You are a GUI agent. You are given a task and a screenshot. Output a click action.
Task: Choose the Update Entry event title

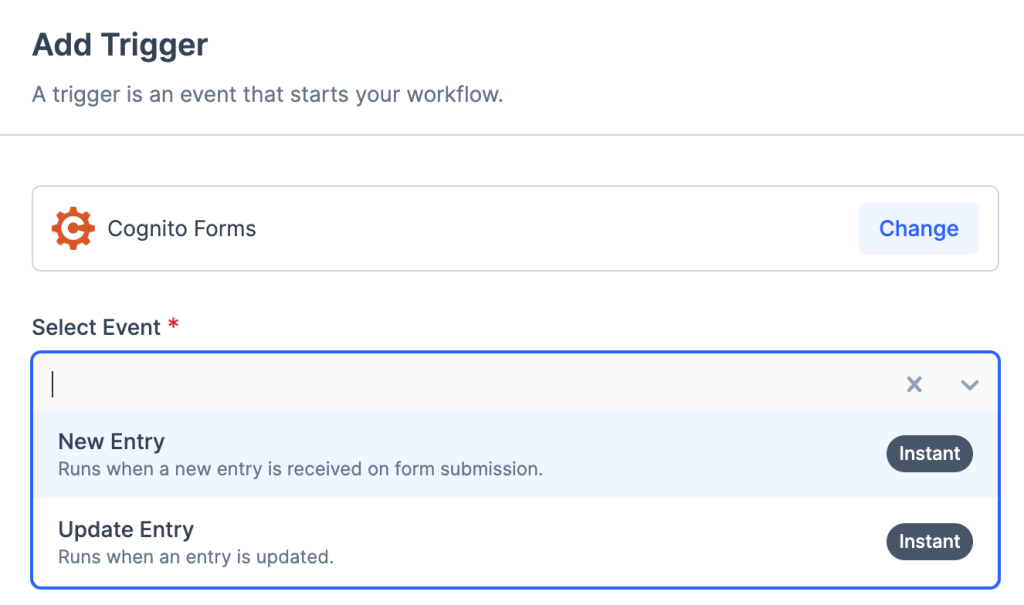point(126,529)
